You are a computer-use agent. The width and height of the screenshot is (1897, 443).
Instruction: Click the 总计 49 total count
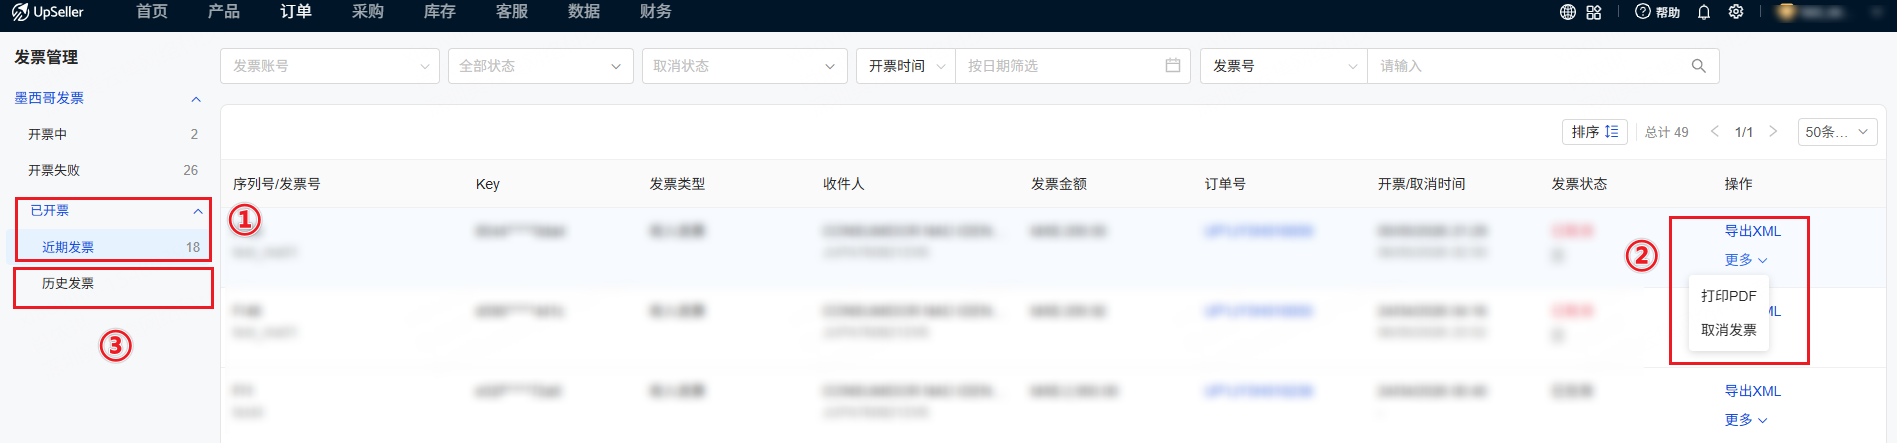click(x=1667, y=132)
